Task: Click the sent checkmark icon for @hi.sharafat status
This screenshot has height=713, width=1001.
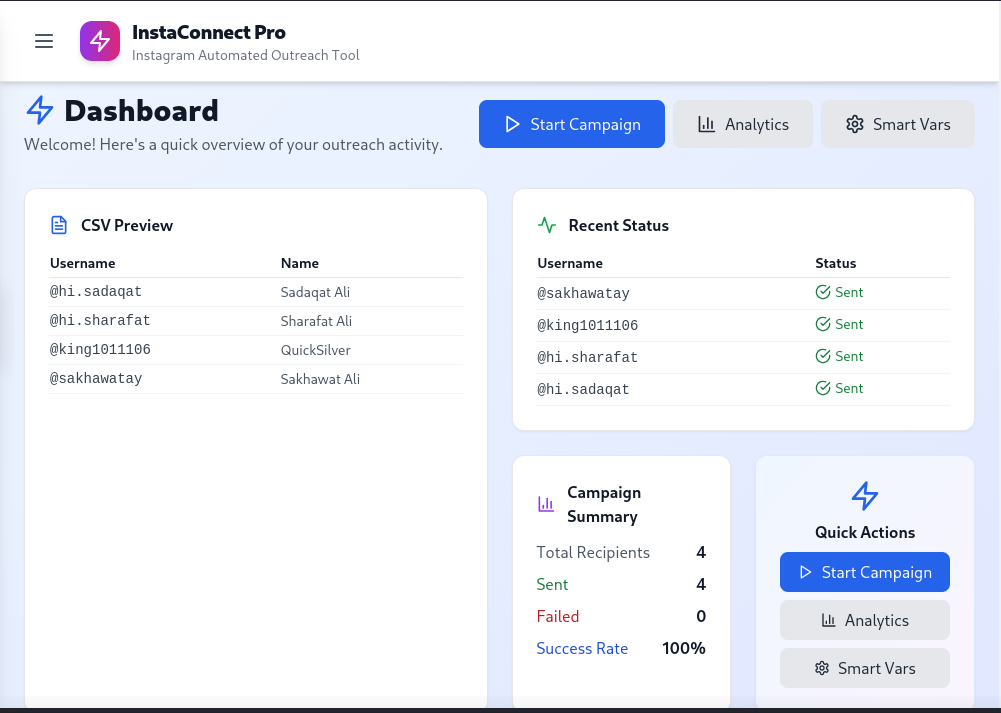Action: 823,356
